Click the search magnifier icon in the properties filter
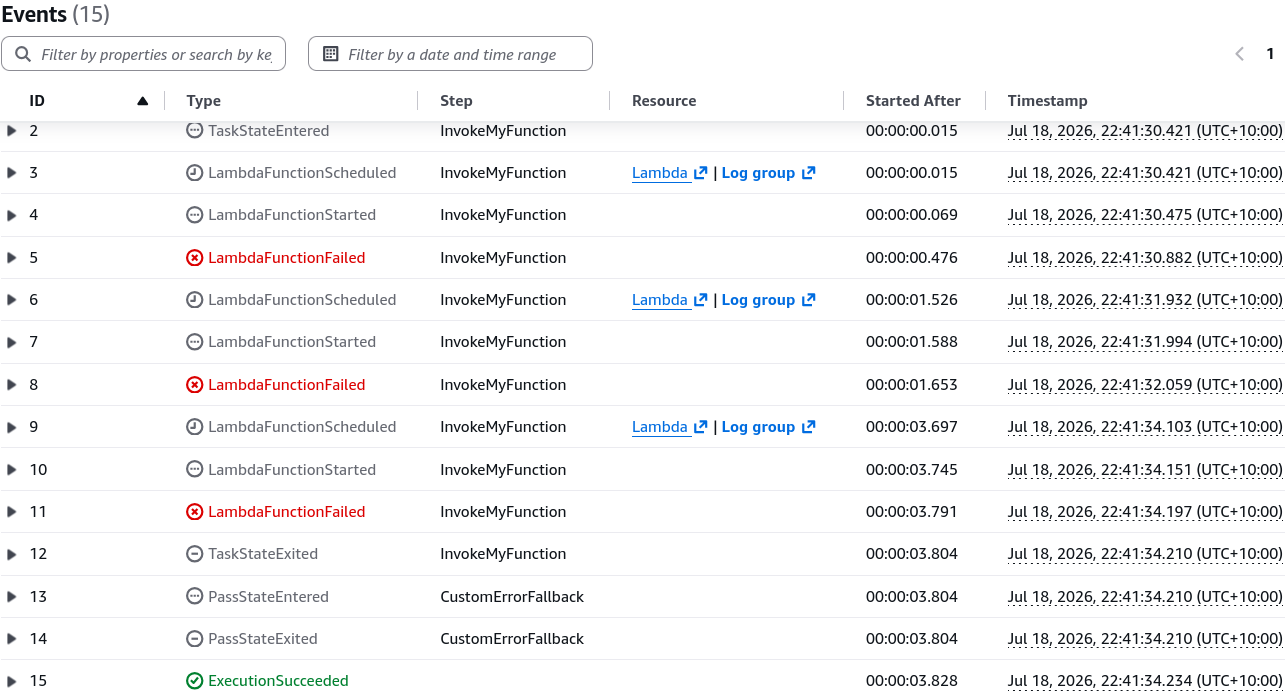The width and height of the screenshot is (1285, 694). pyautogui.click(x=23, y=54)
